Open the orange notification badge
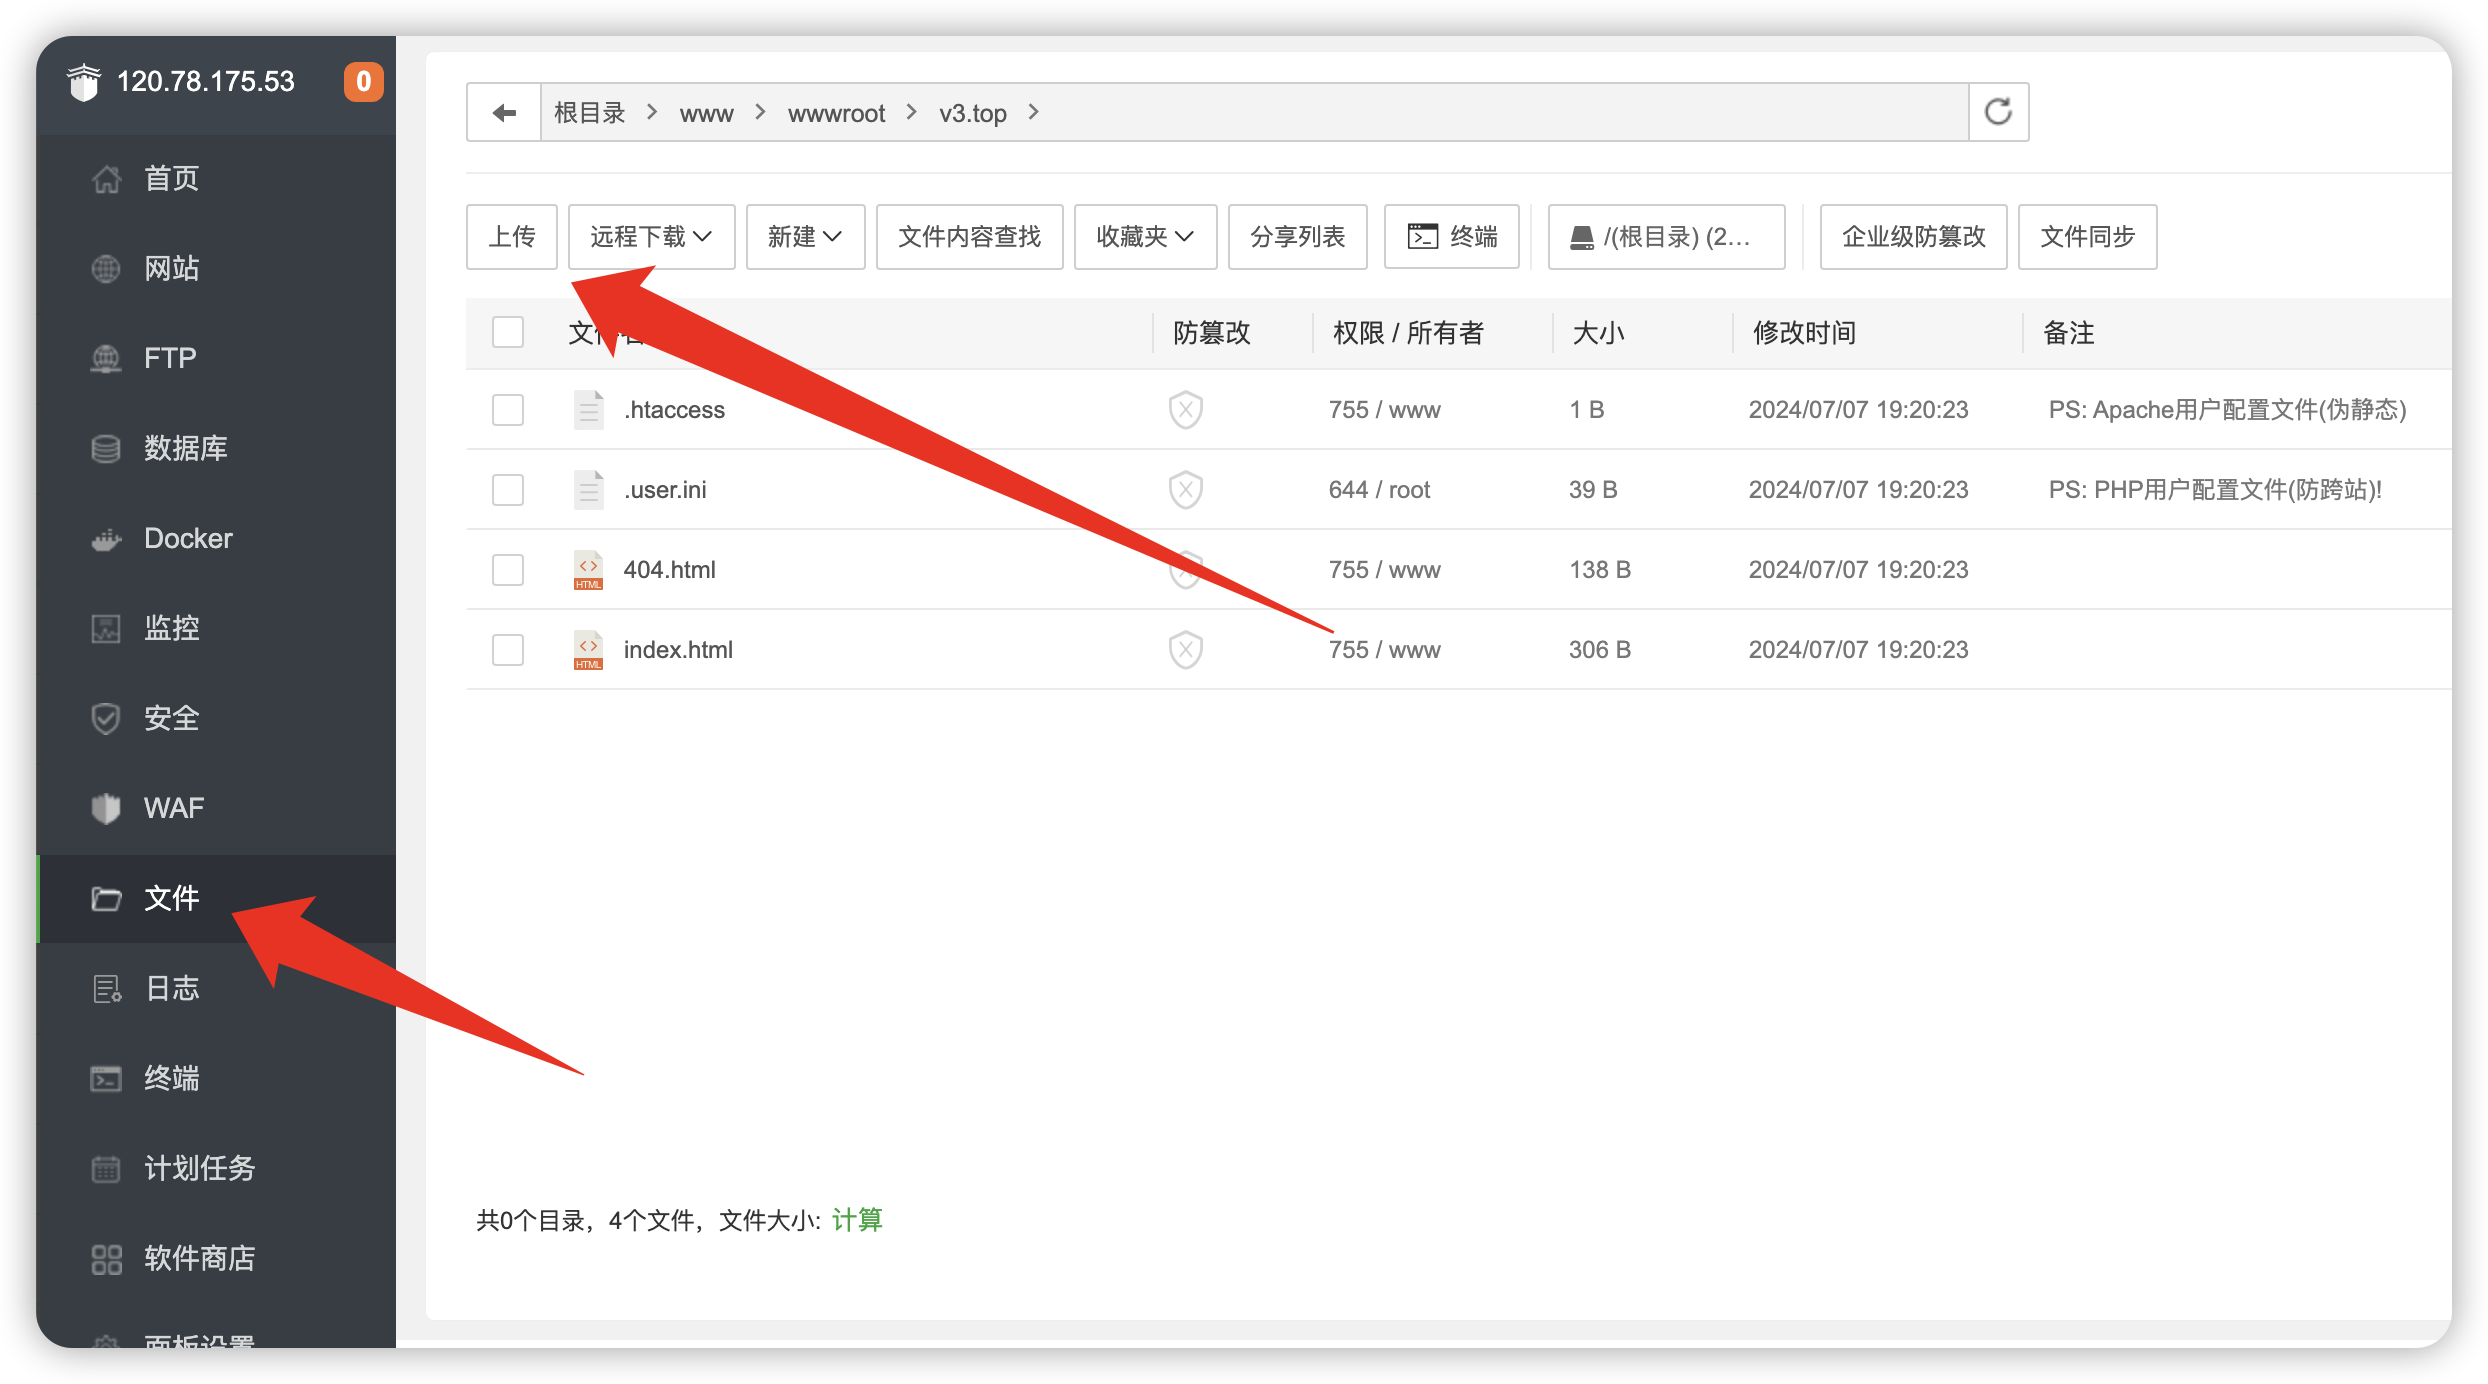Image resolution: width=2488 pixels, height=1384 pixels. pyautogui.click(x=363, y=81)
